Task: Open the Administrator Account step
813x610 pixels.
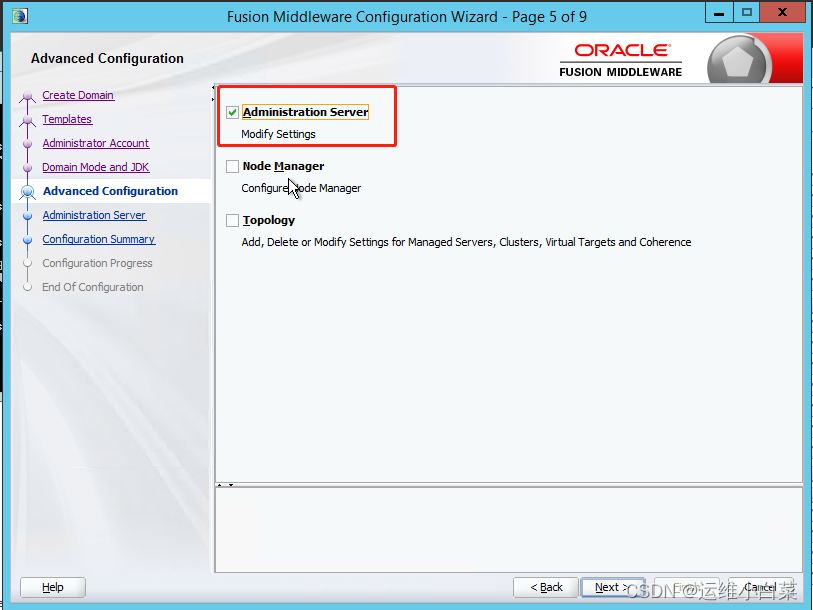Action: [96, 143]
